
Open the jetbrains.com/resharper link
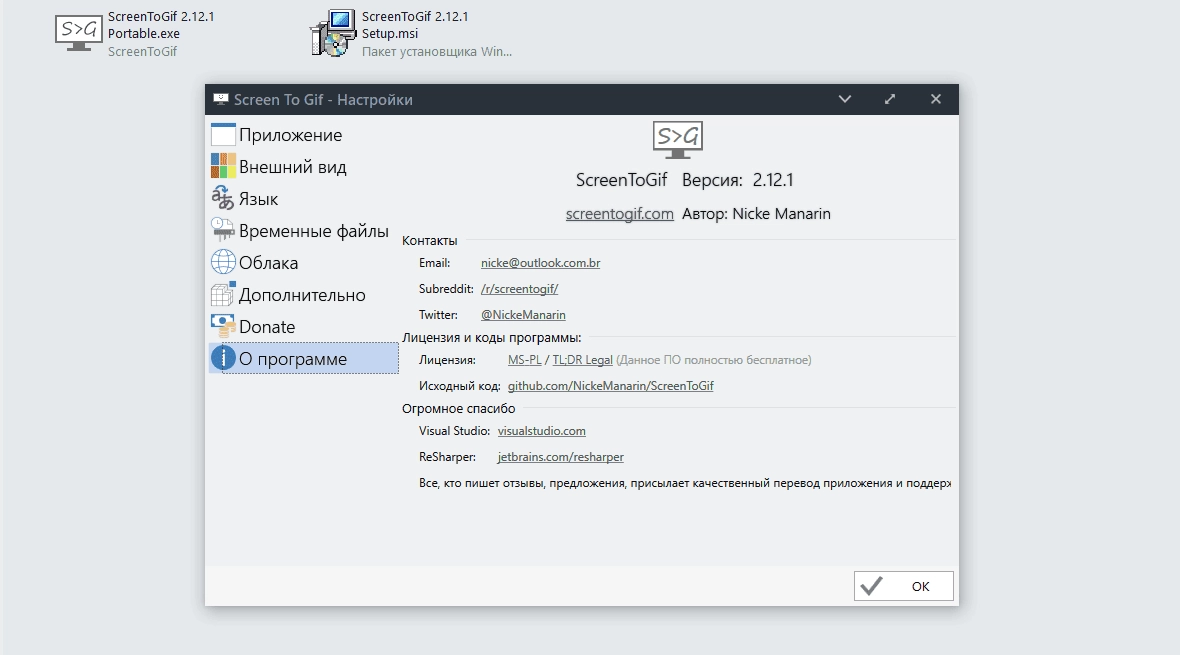(561, 457)
